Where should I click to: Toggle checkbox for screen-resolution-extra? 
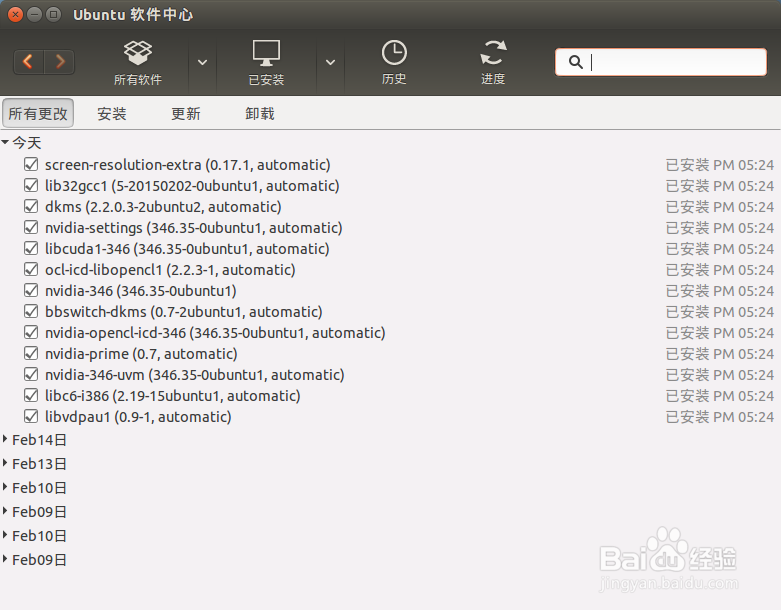coord(31,164)
